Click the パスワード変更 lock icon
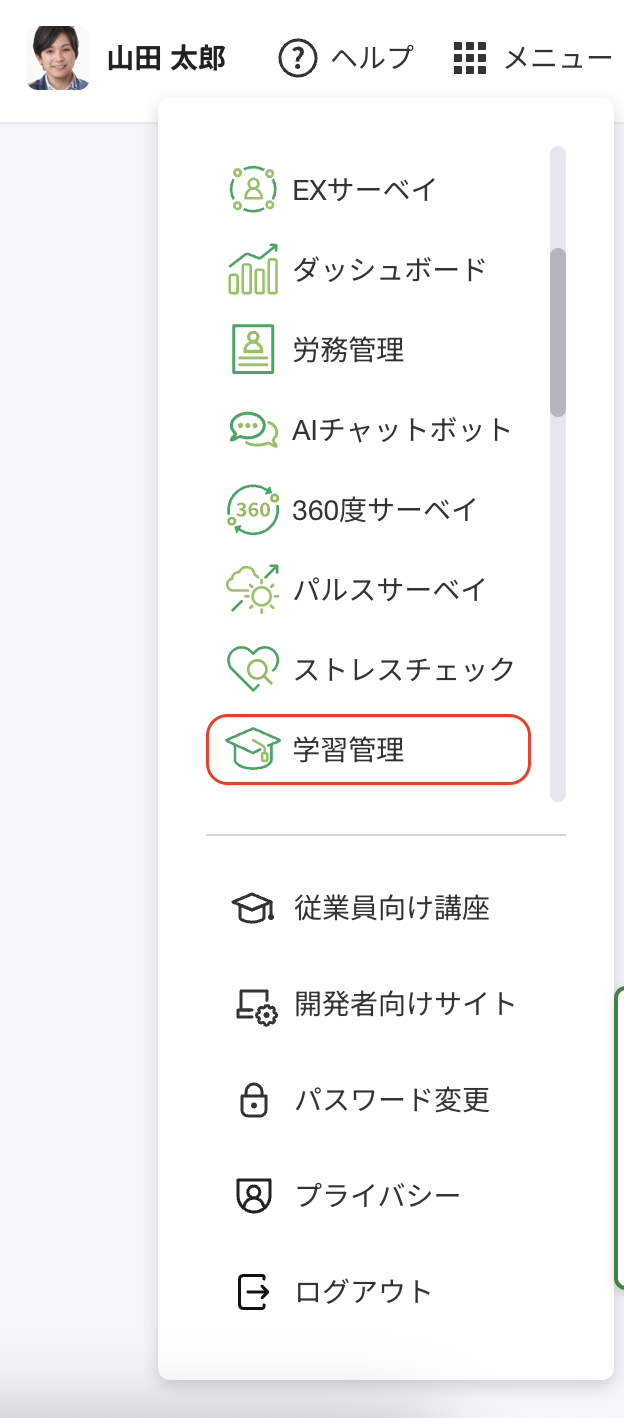Viewport: 624px width, 1418px height. pyautogui.click(x=254, y=1100)
